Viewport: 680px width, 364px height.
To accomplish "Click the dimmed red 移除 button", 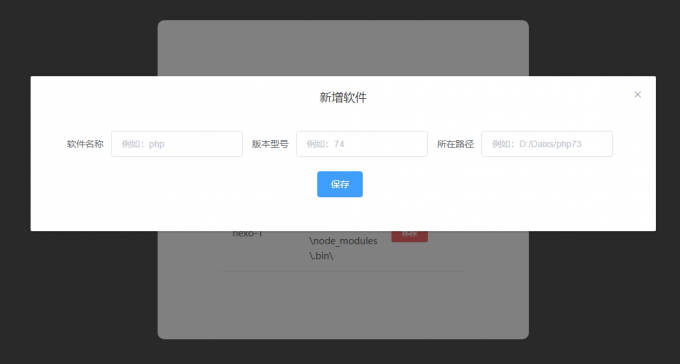I will tap(409, 236).
